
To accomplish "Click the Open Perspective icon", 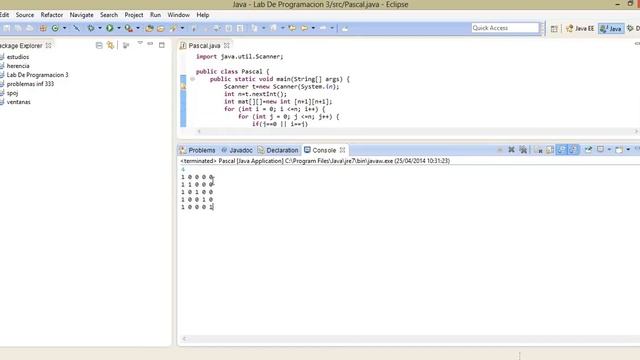I will click(554, 29).
